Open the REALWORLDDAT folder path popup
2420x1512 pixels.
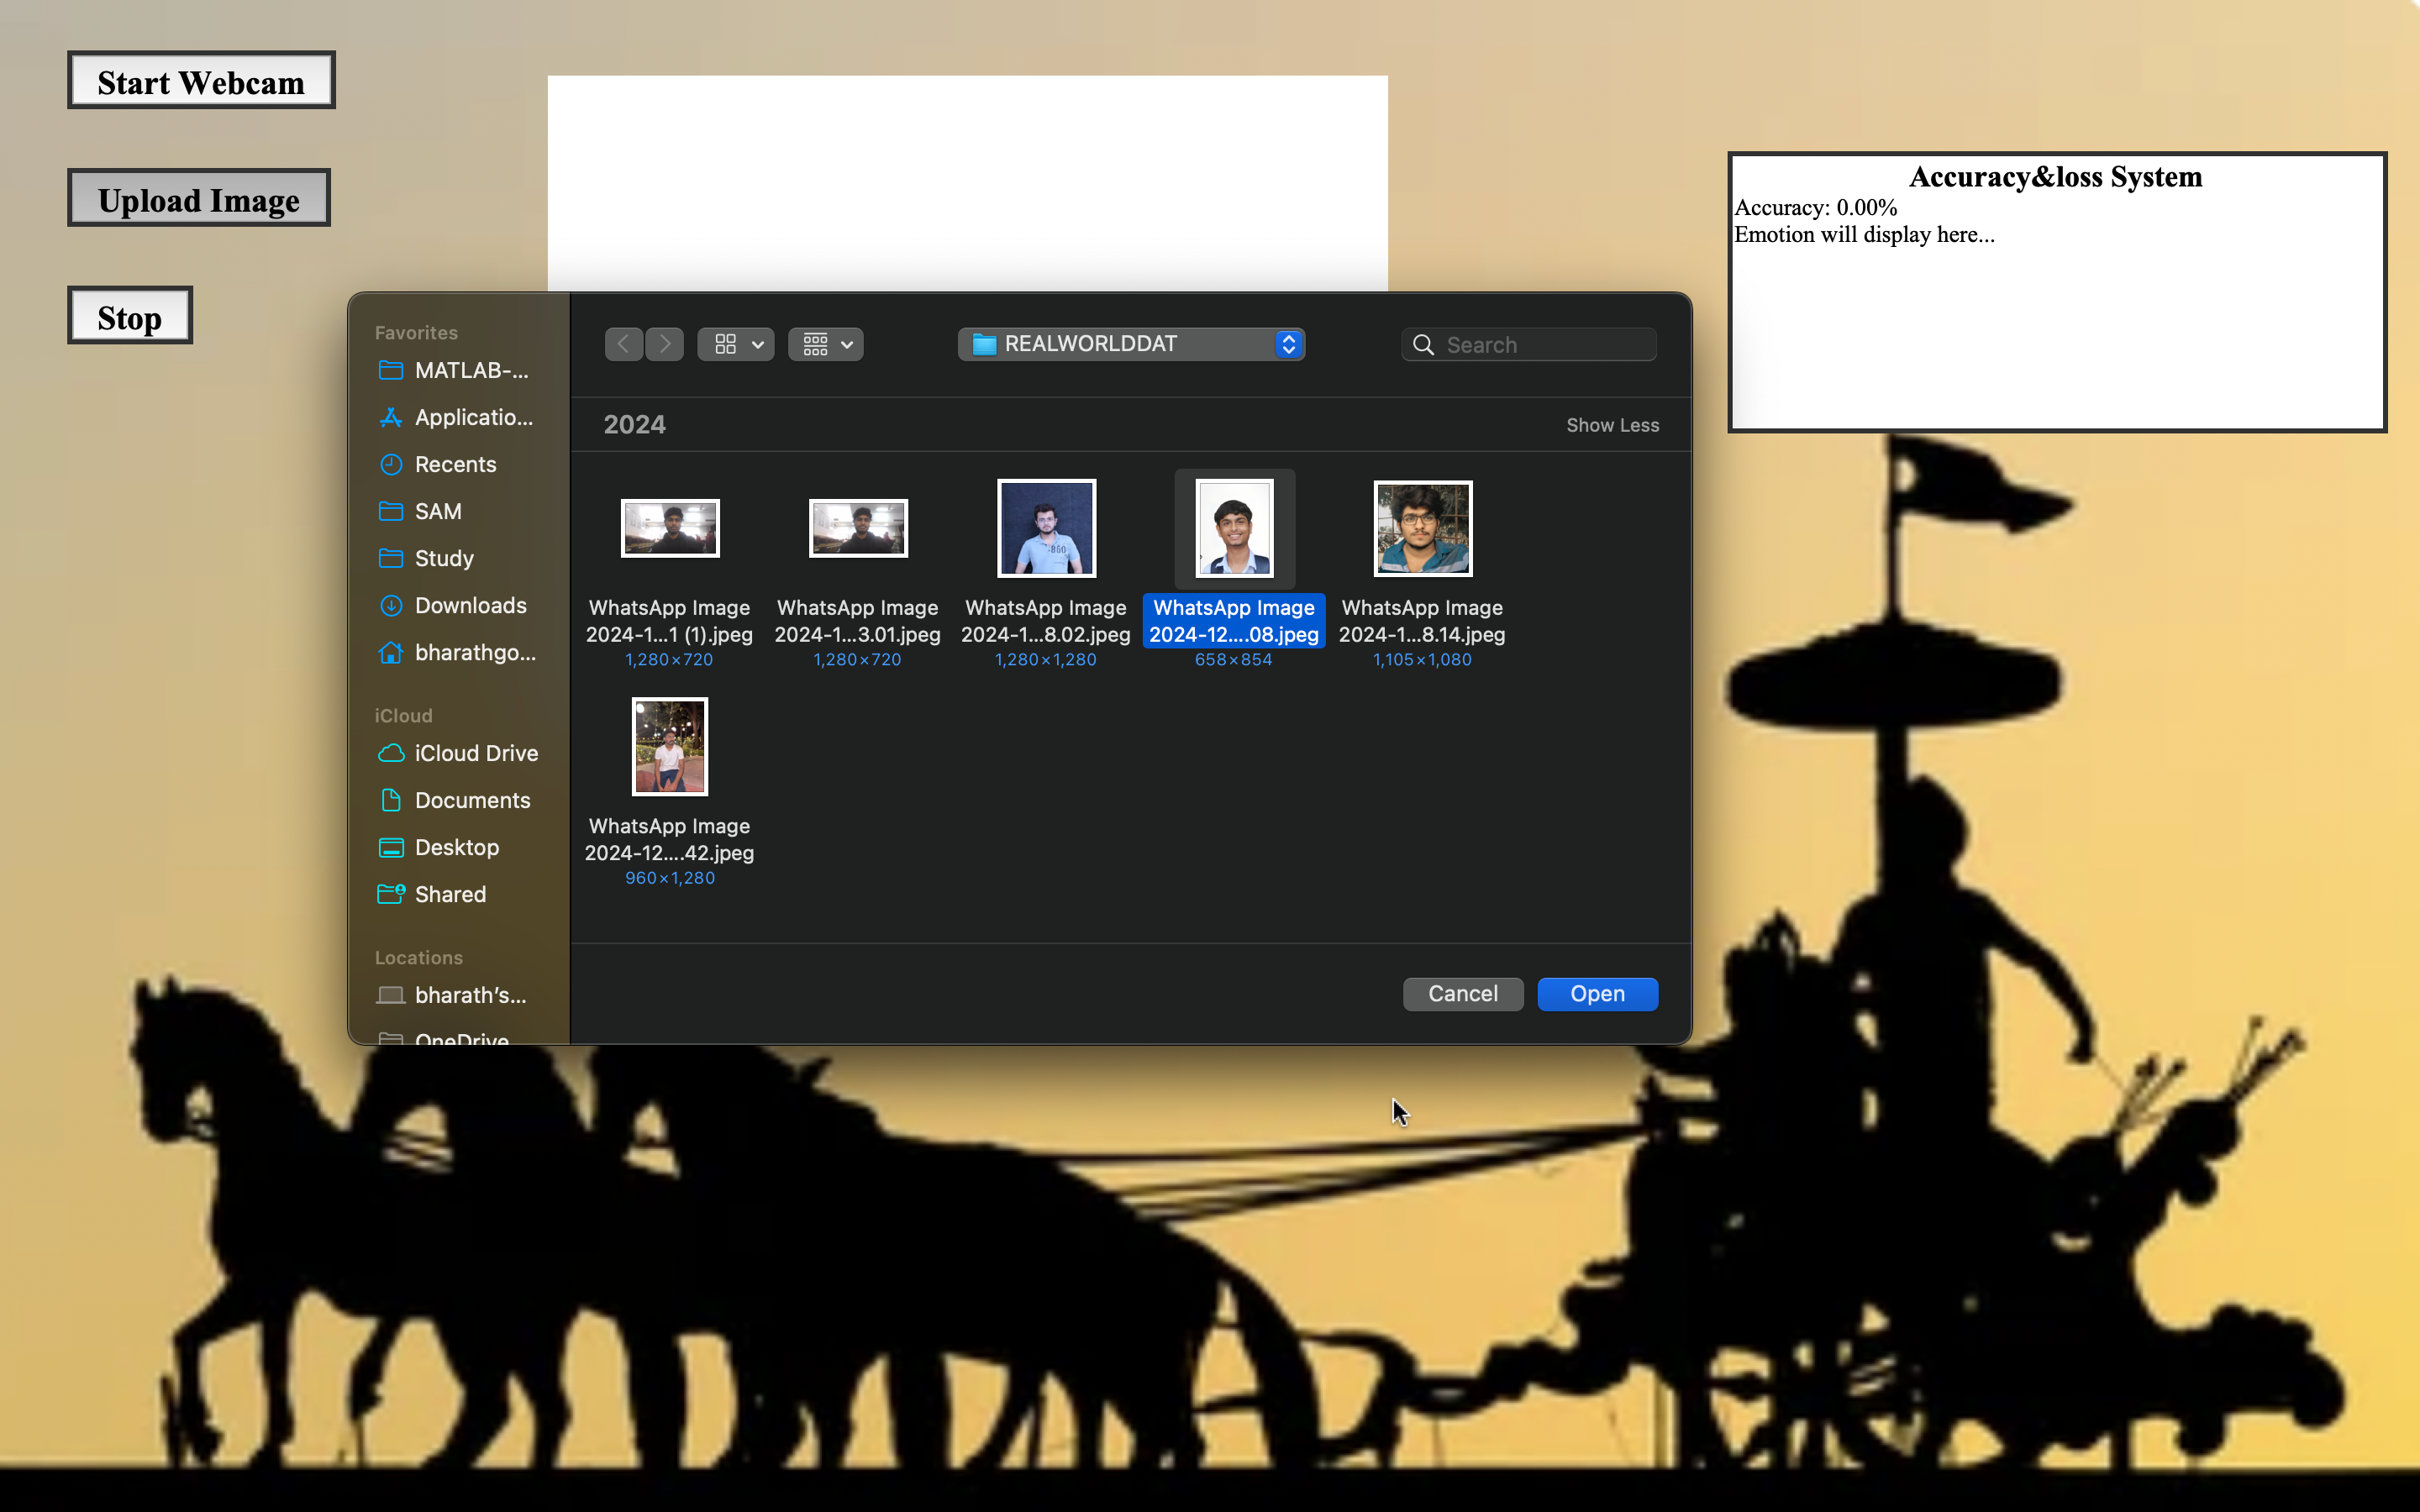click(1131, 344)
